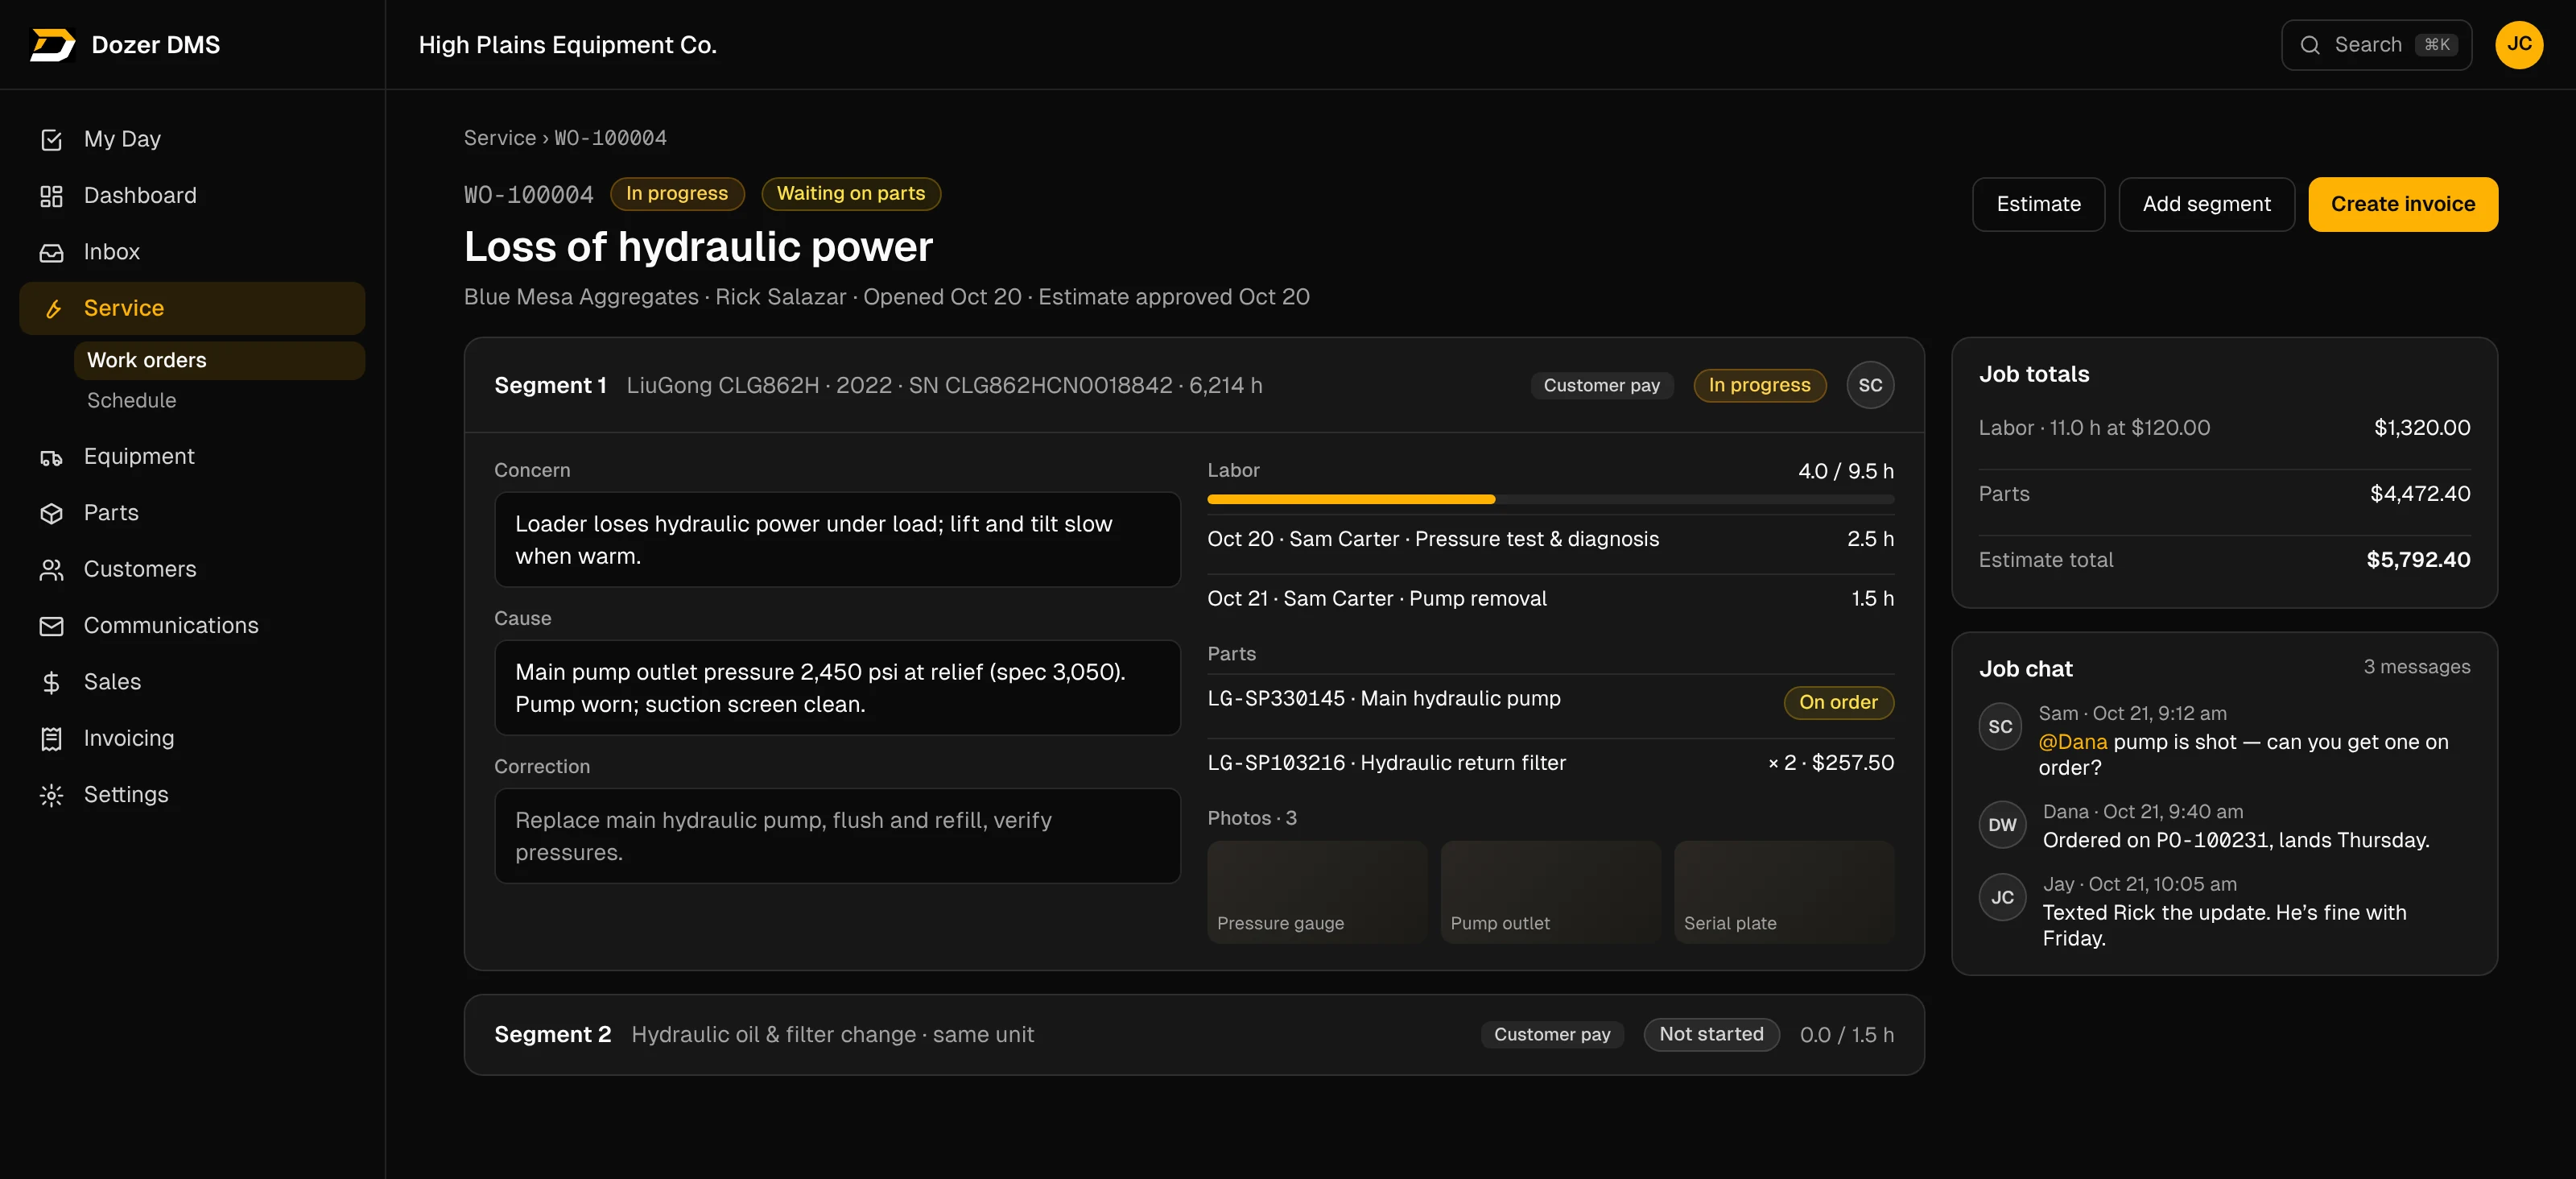The width and height of the screenshot is (2576, 1179).
Task: Click the SC technician avatar on Segment 1
Action: click(x=1870, y=385)
